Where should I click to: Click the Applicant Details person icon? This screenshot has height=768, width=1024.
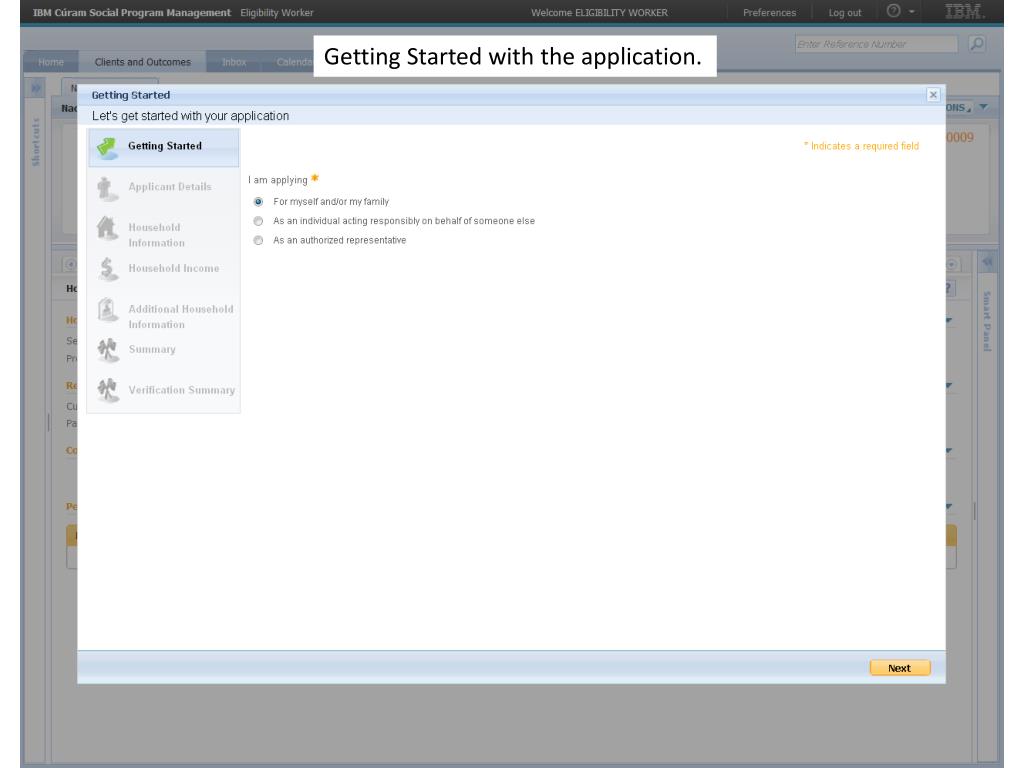[x=106, y=189]
